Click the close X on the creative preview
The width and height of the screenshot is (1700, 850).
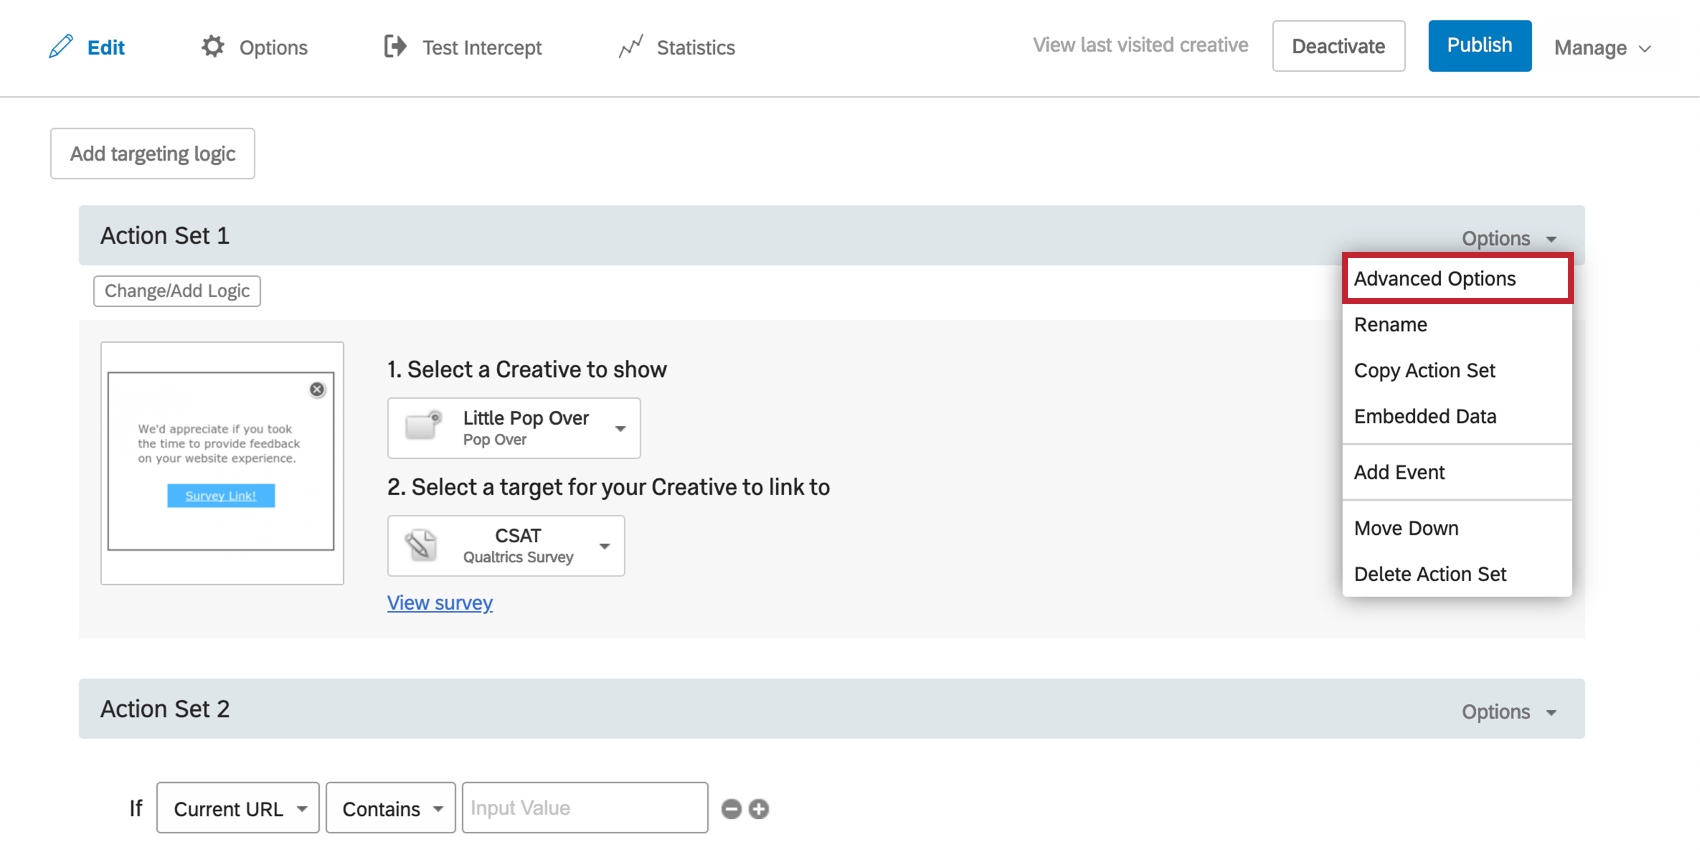tap(317, 389)
